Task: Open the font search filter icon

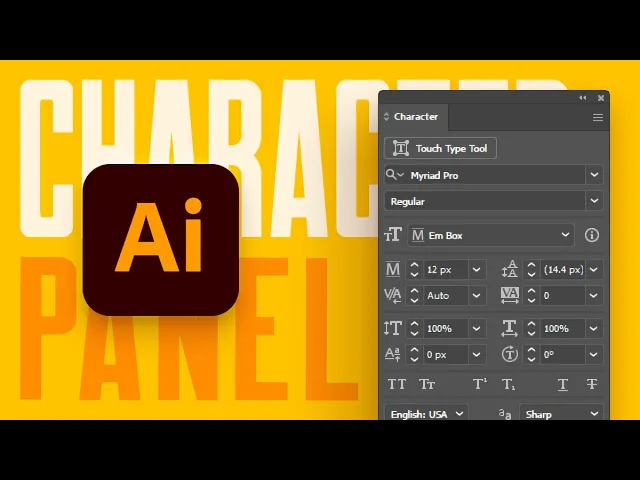Action: [394, 175]
